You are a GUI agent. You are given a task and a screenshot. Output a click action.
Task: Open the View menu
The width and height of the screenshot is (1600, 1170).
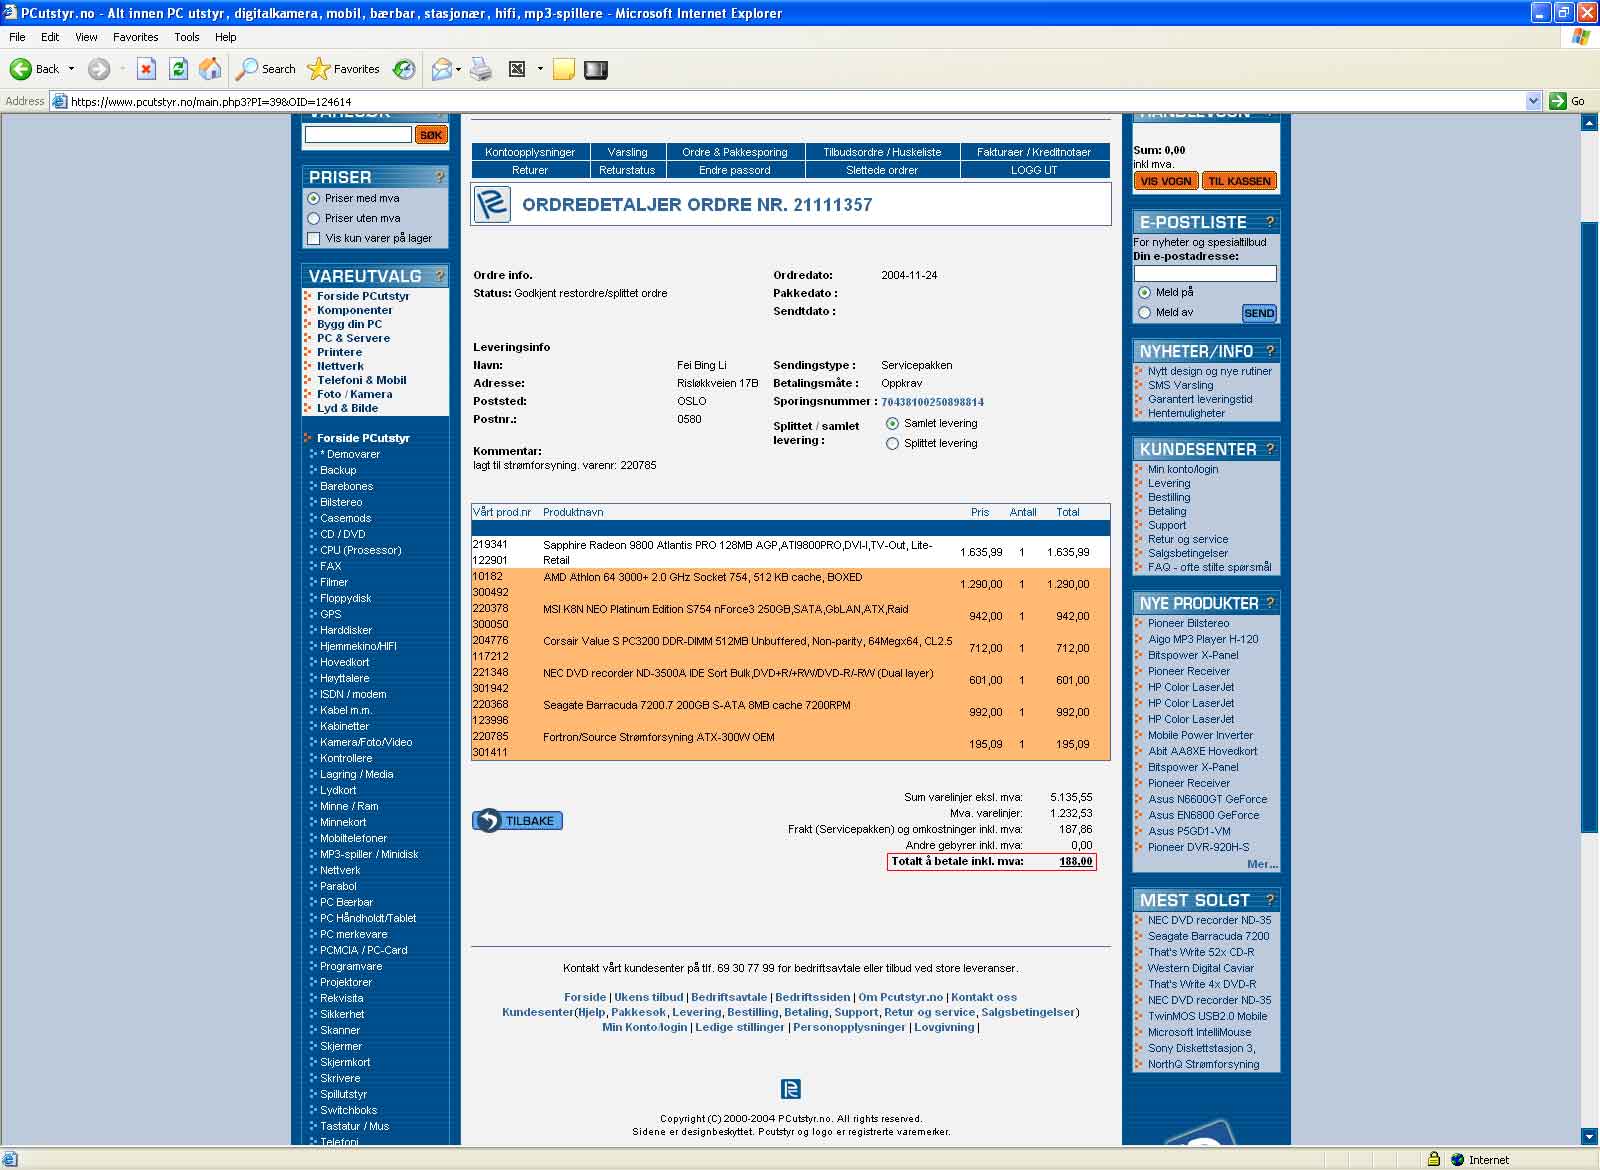(86, 37)
